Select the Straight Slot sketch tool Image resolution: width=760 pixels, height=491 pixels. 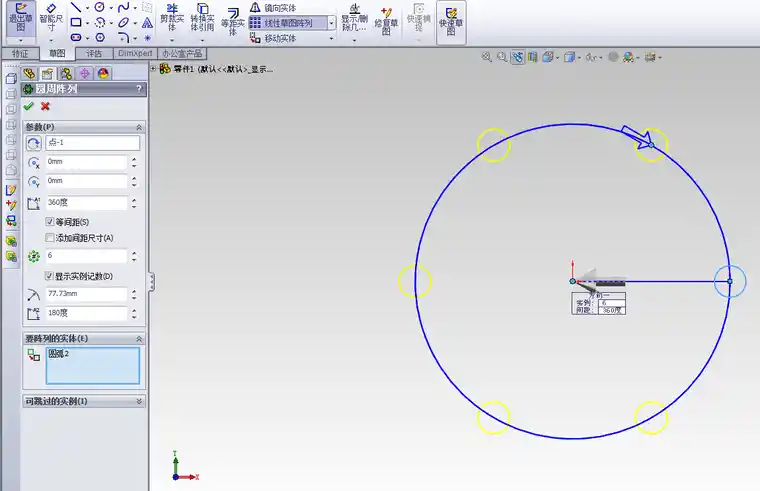tap(76, 37)
